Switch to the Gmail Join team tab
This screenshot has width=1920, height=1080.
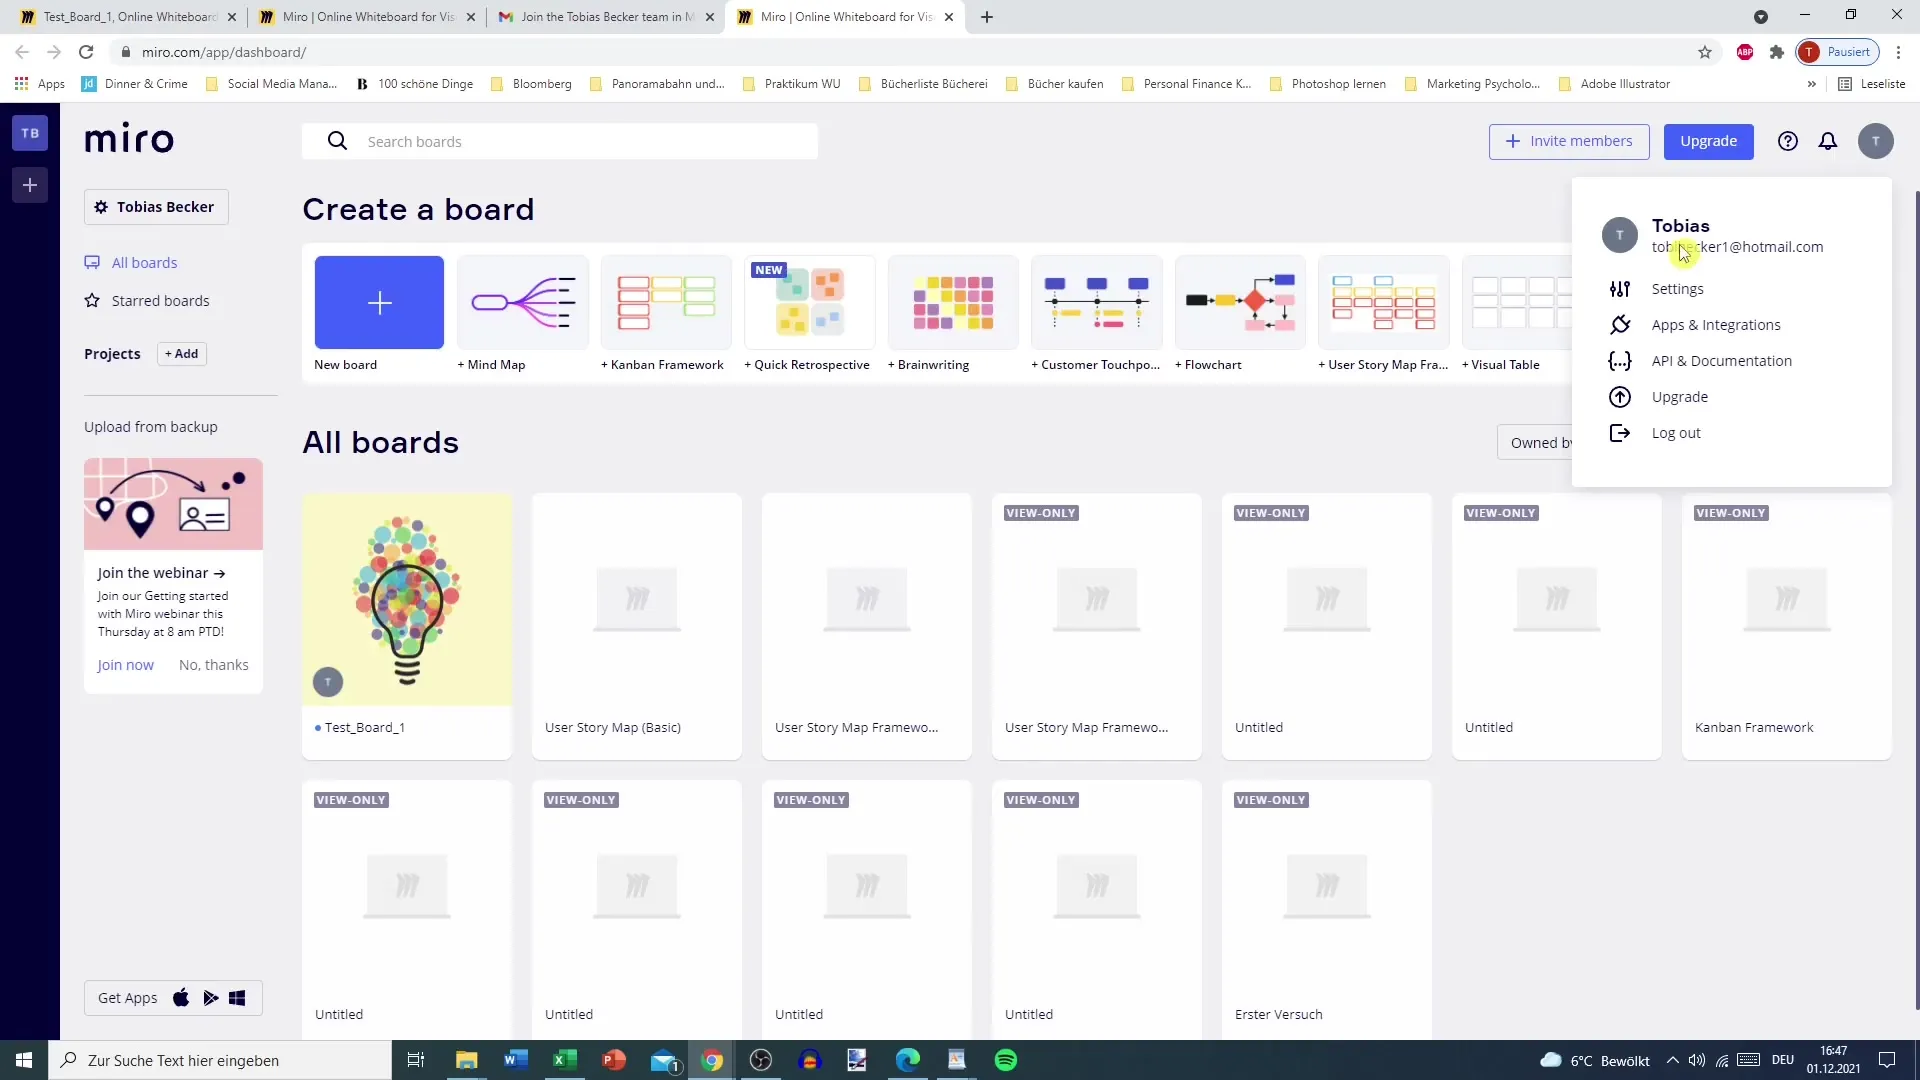click(605, 17)
